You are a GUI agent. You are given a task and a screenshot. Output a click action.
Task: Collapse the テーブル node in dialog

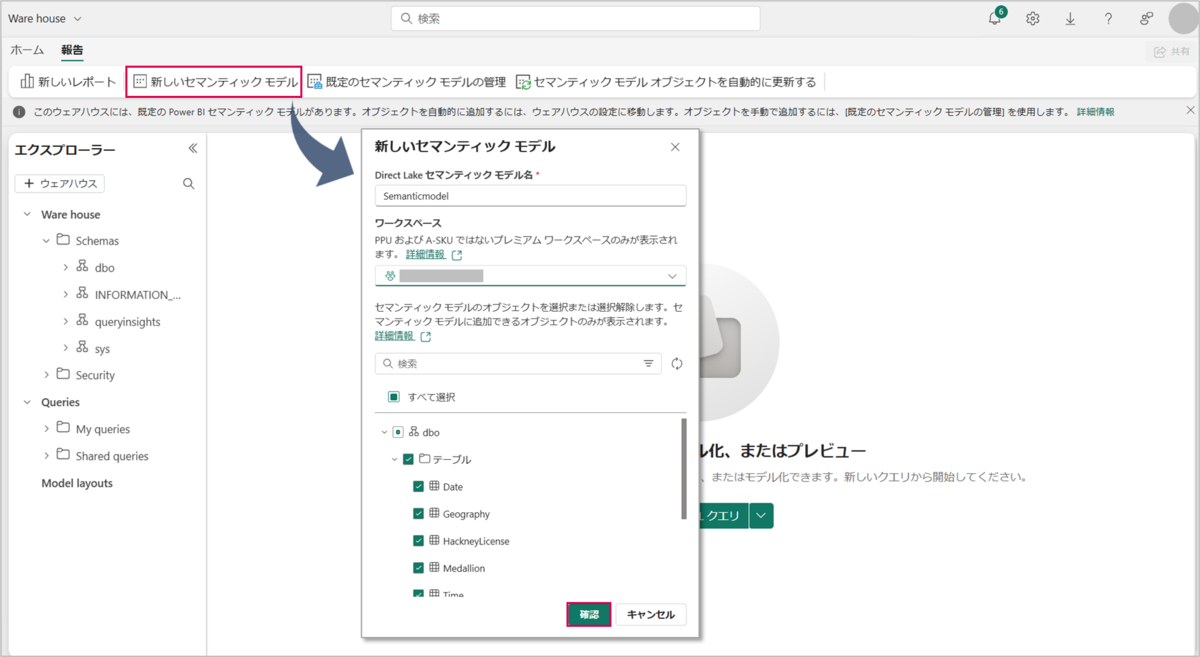[394, 459]
